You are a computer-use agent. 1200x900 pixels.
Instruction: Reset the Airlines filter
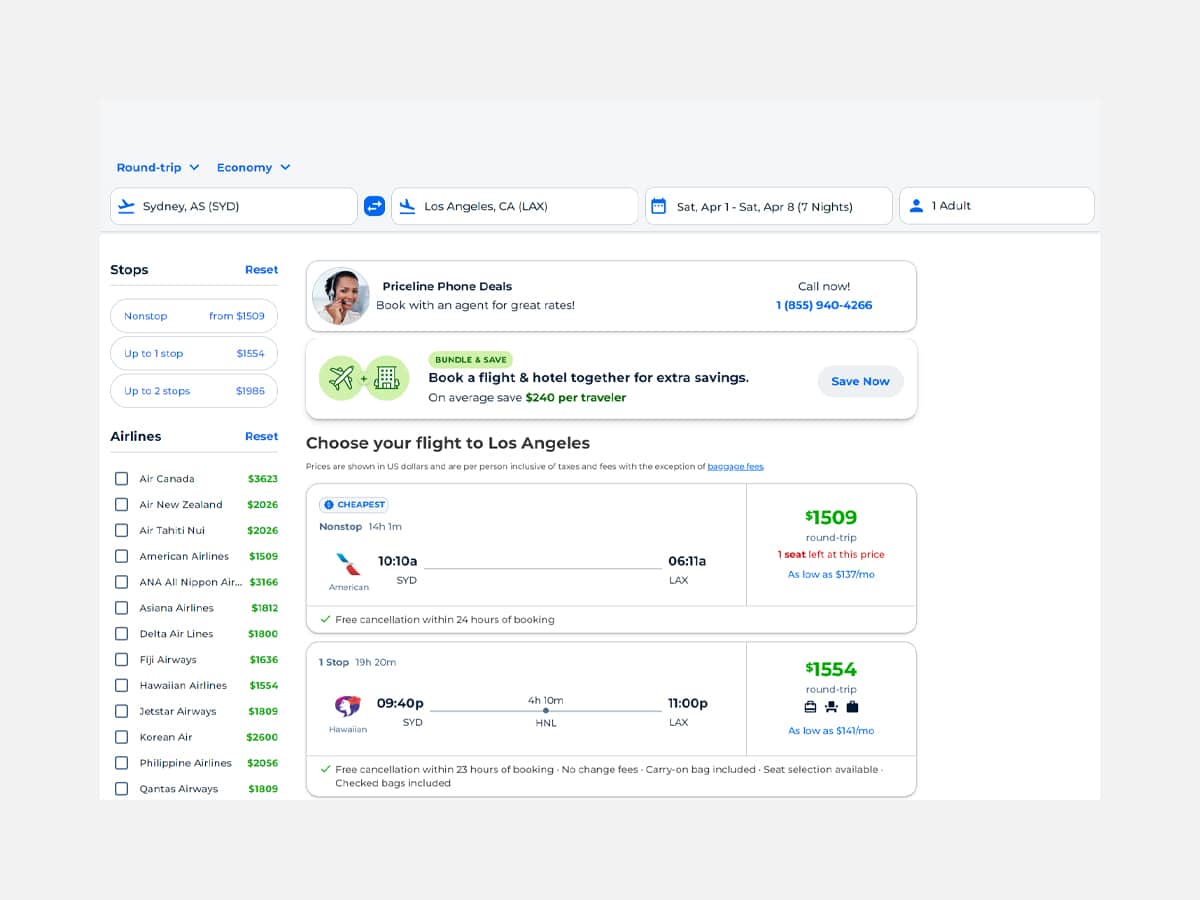point(262,436)
